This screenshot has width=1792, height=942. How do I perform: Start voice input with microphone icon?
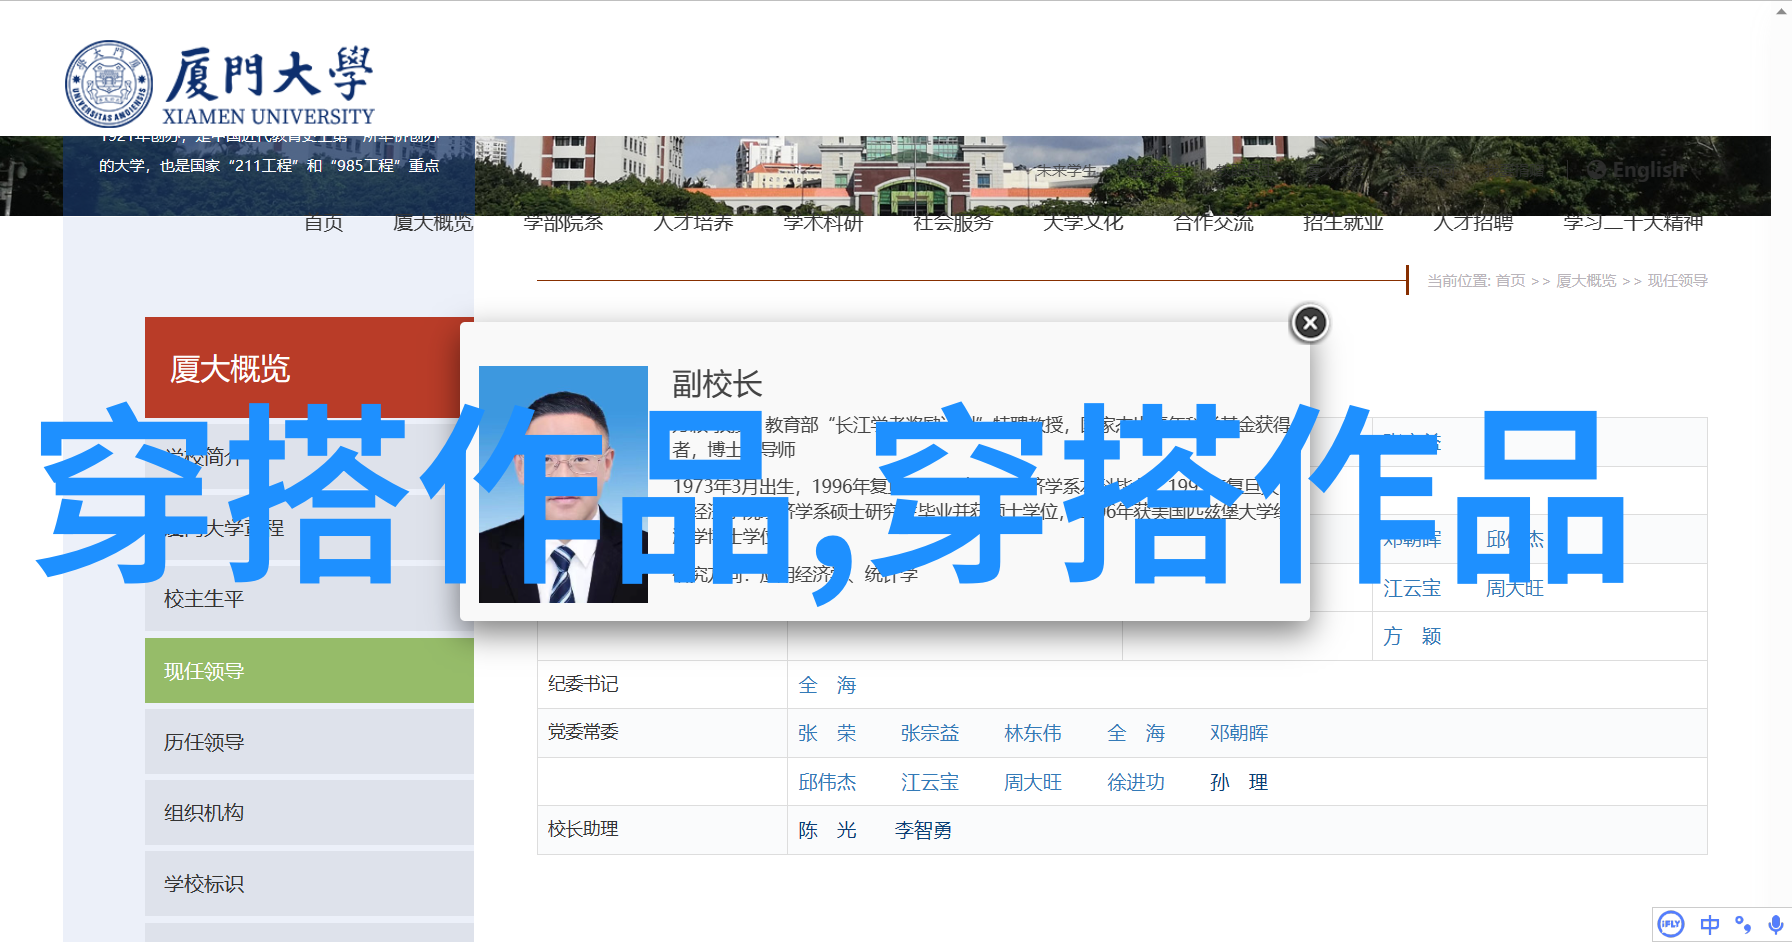point(1775,924)
